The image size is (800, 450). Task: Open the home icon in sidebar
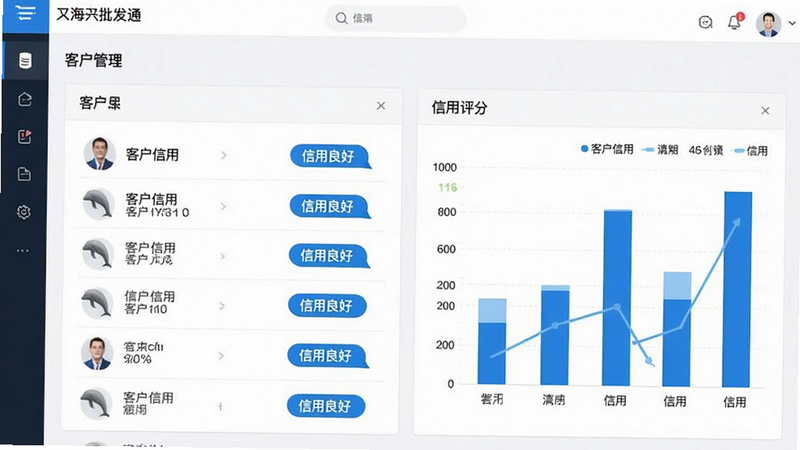pos(24,99)
